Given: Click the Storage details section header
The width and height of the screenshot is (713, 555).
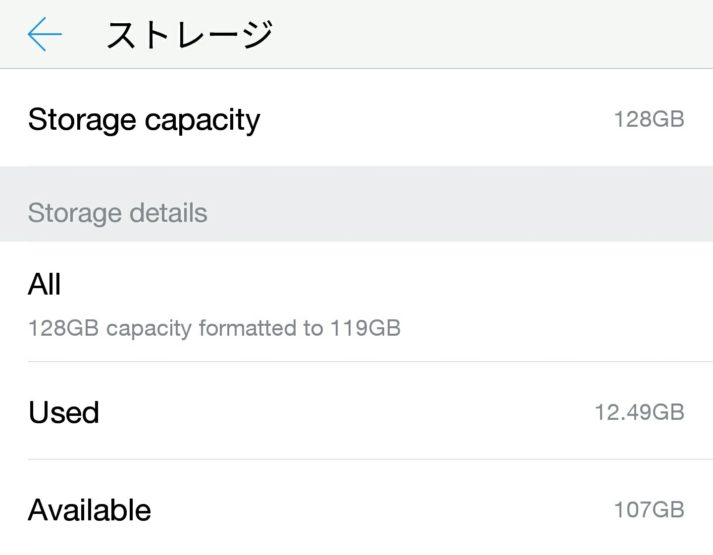Looking at the screenshot, I should click(118, 213).
